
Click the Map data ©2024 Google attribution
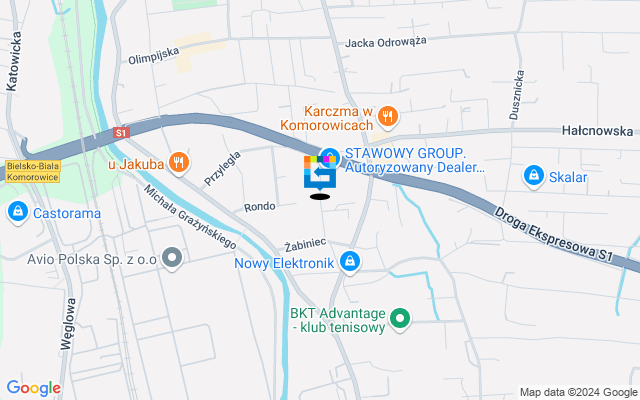click(x=579, y=392)
